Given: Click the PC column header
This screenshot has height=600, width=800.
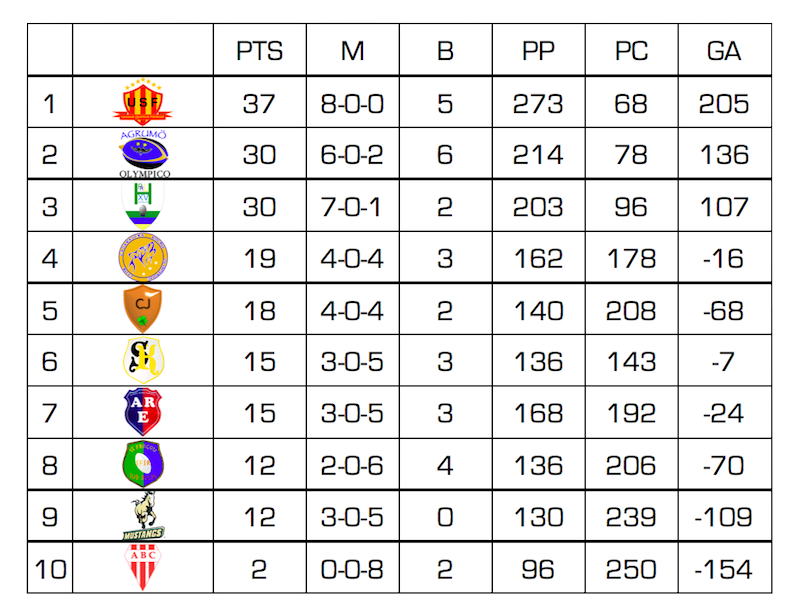Looking at the screenshot, I should click(631, 51).
